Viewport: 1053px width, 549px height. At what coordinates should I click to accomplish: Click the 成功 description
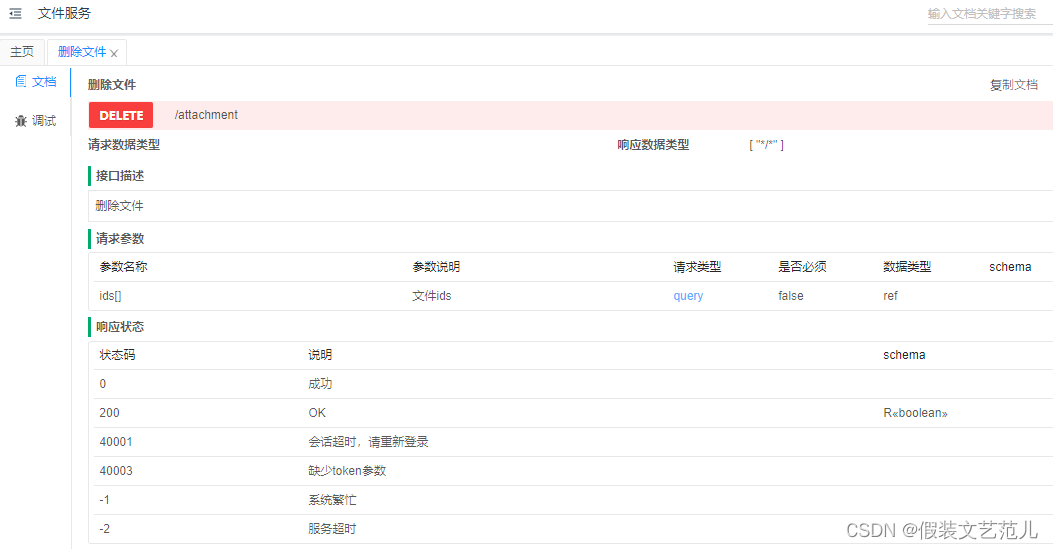320,384
